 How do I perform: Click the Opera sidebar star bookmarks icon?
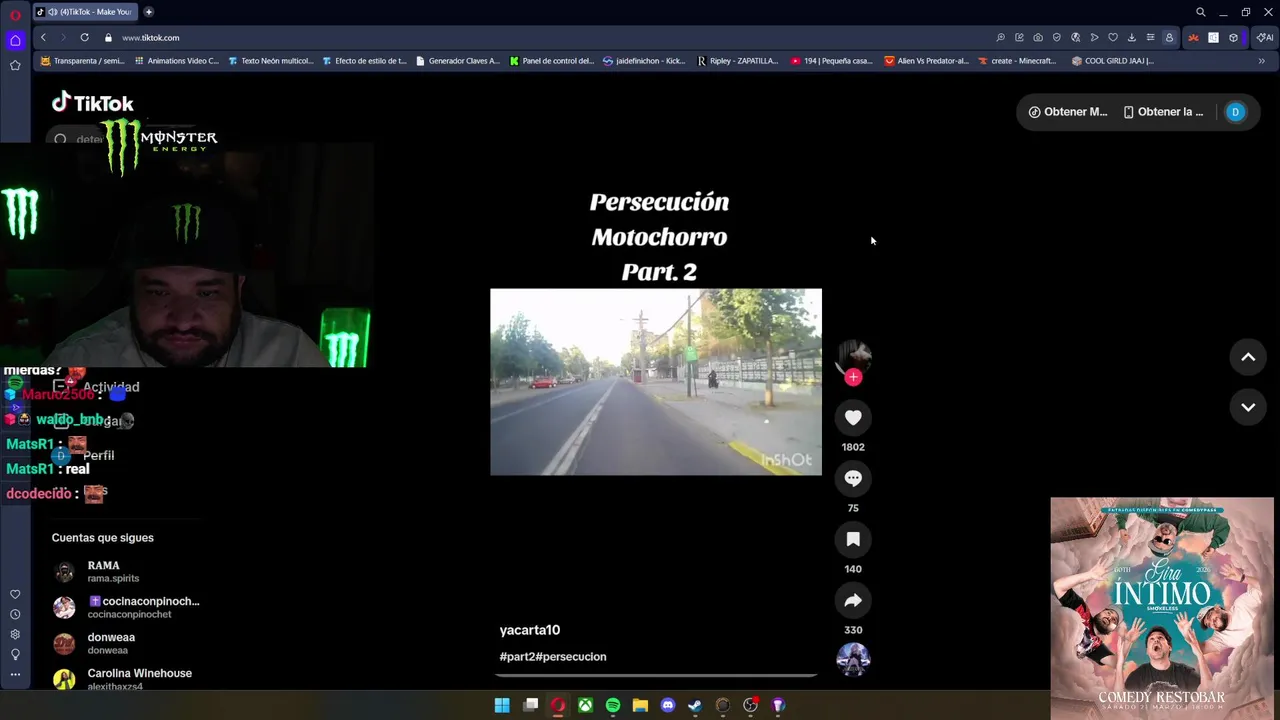point(15,66)
